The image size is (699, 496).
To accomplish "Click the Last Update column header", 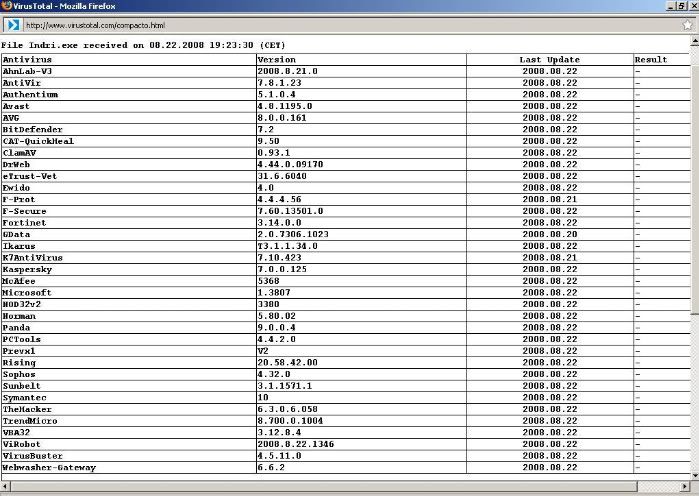I will (550, 59).
